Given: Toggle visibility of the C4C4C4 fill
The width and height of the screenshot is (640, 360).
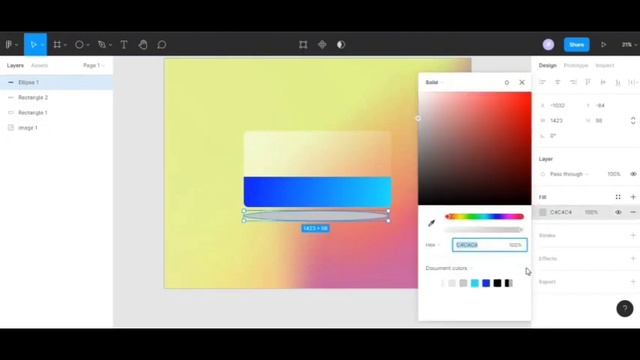Looking at the screenshot, I should 618,212.
